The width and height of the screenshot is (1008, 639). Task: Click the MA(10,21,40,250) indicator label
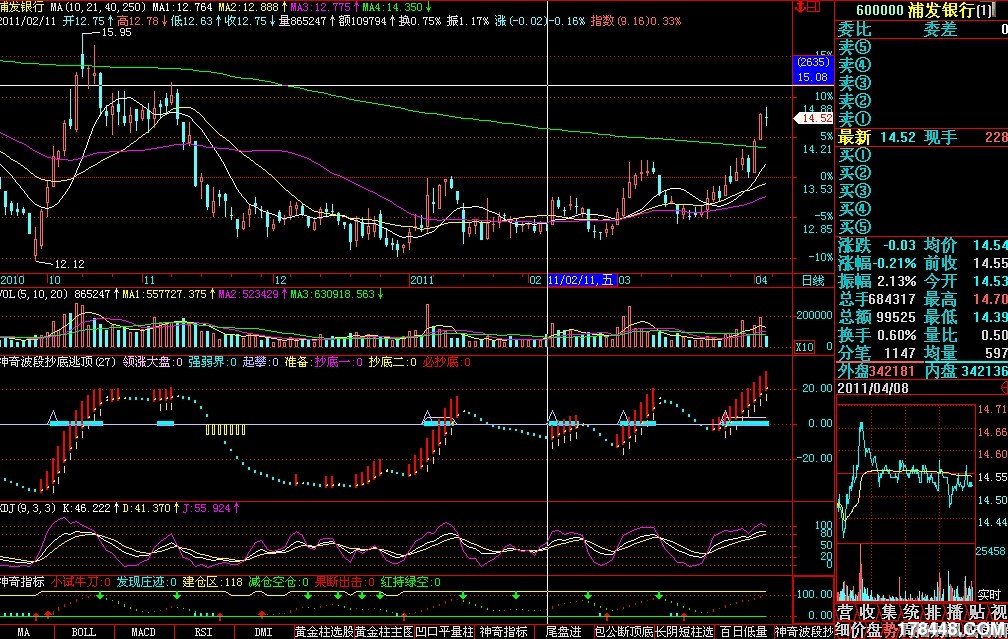click(100, 7)
